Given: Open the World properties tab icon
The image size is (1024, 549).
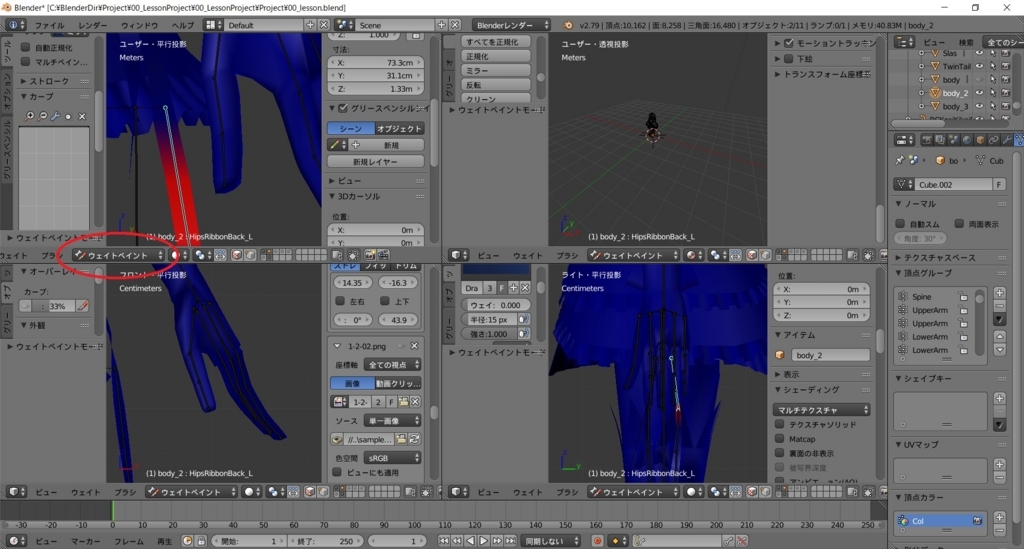Looking at the screenshot, I should [967, 140].
